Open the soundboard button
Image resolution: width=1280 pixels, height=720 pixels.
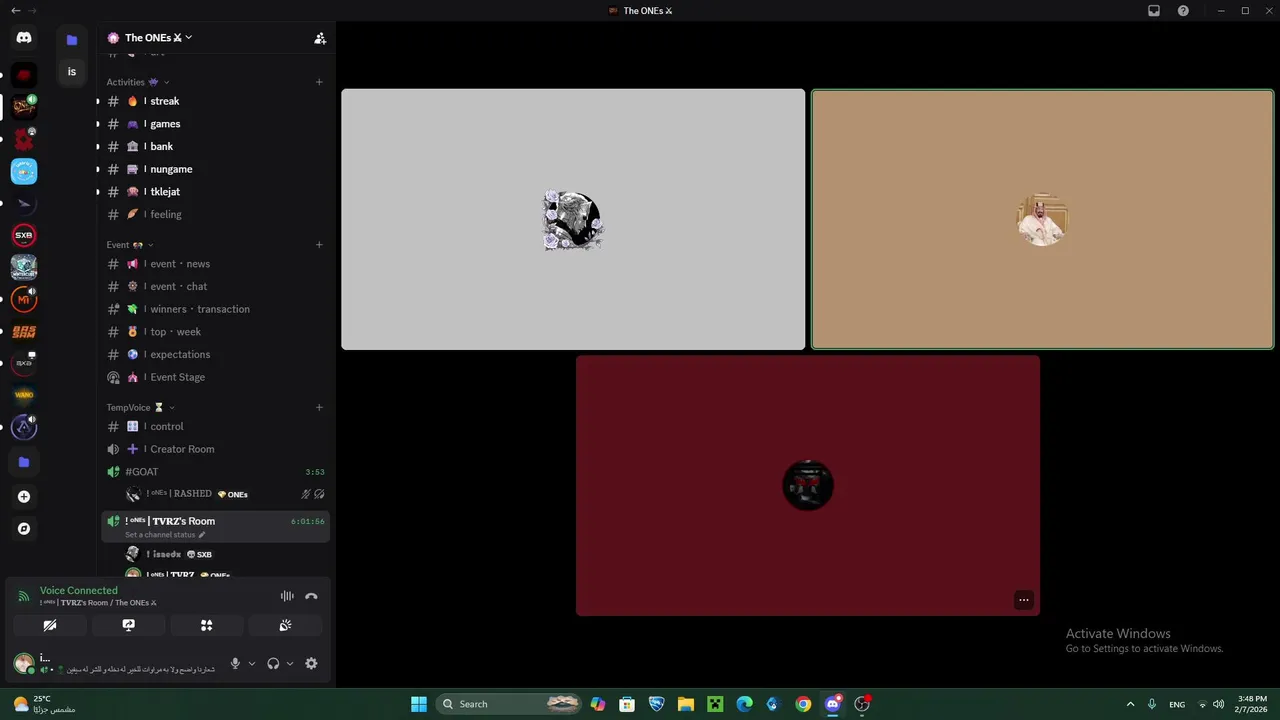(285, 625)
